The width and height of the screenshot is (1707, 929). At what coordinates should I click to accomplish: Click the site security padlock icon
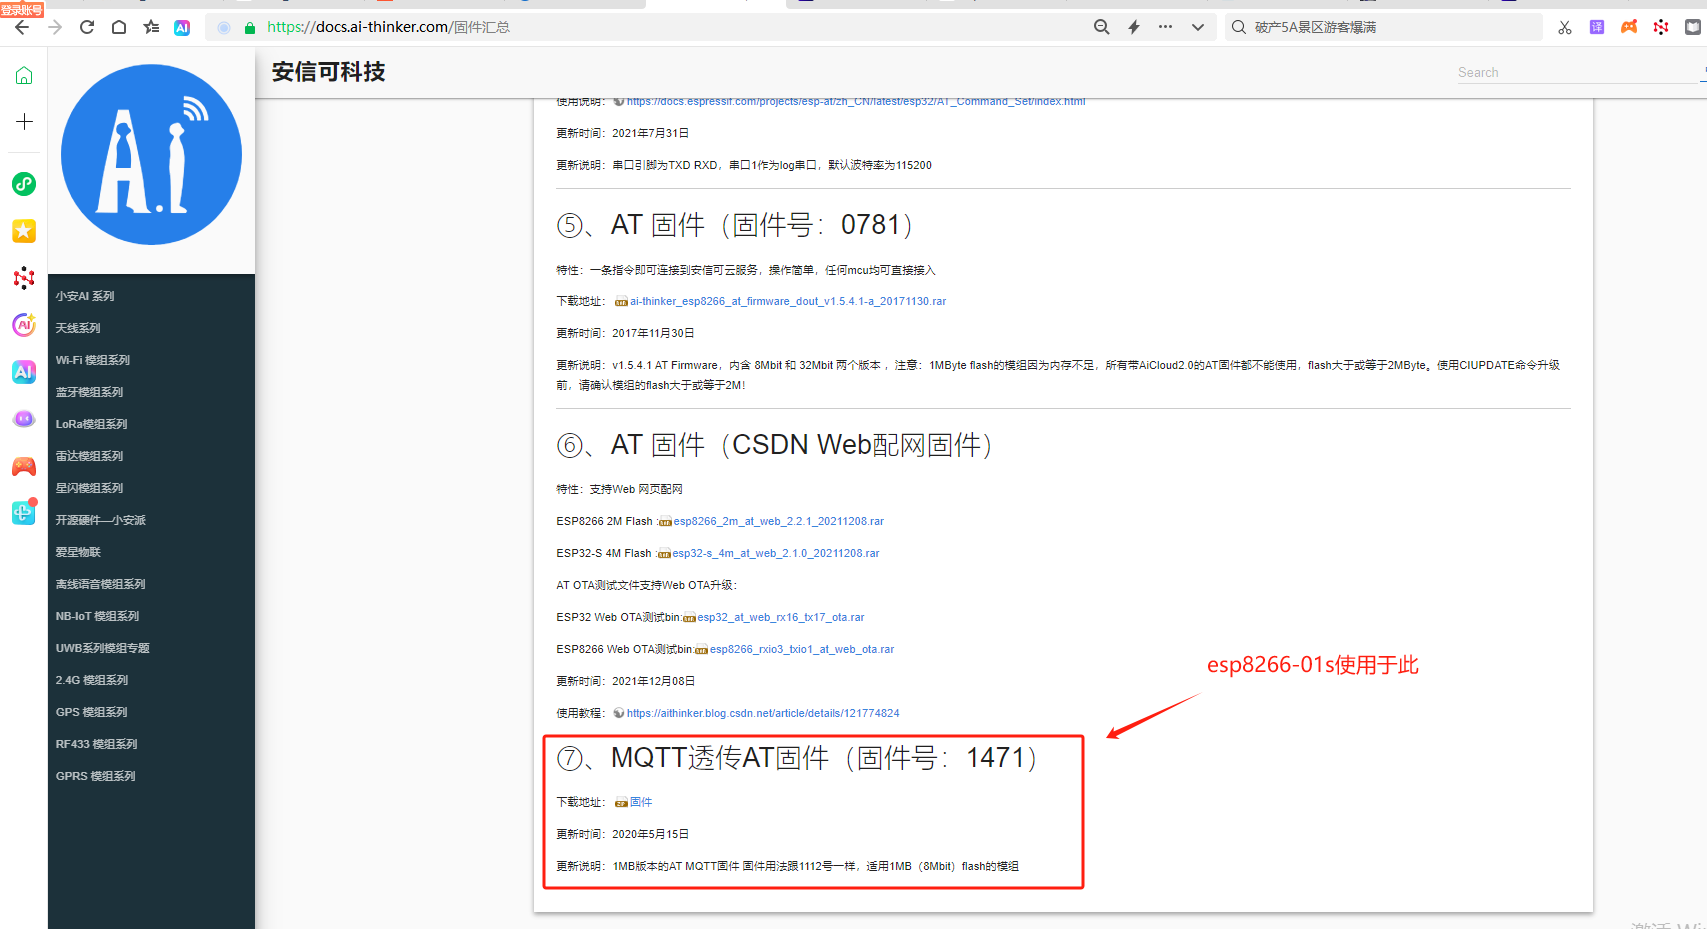click(x=249, y=28)
